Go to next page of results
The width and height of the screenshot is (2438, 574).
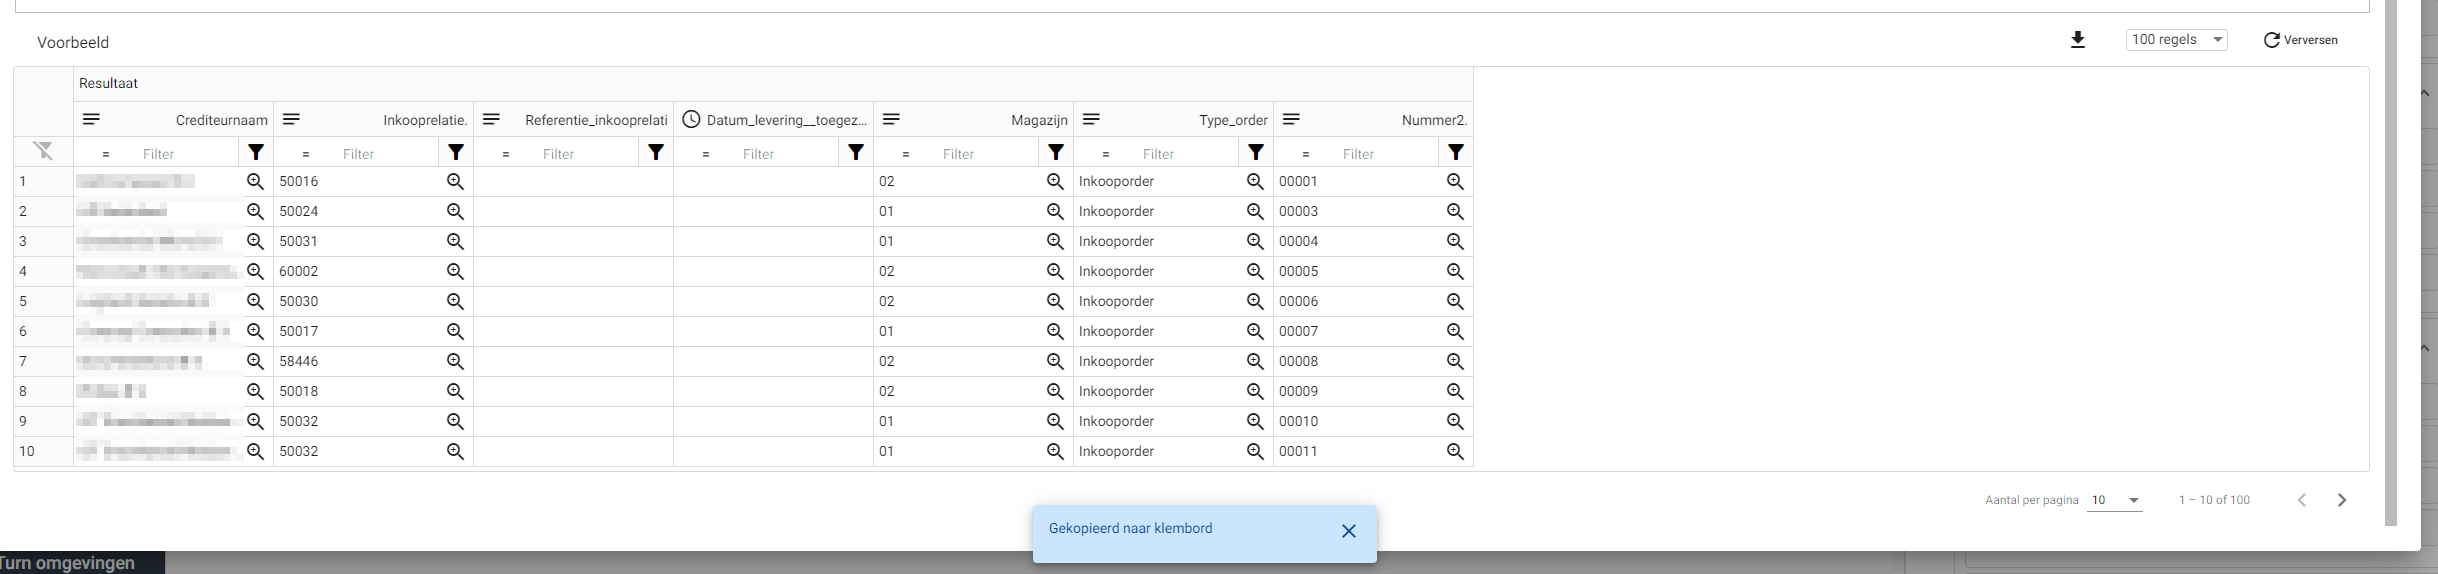pyautogui.click(x=2341, y=500)
